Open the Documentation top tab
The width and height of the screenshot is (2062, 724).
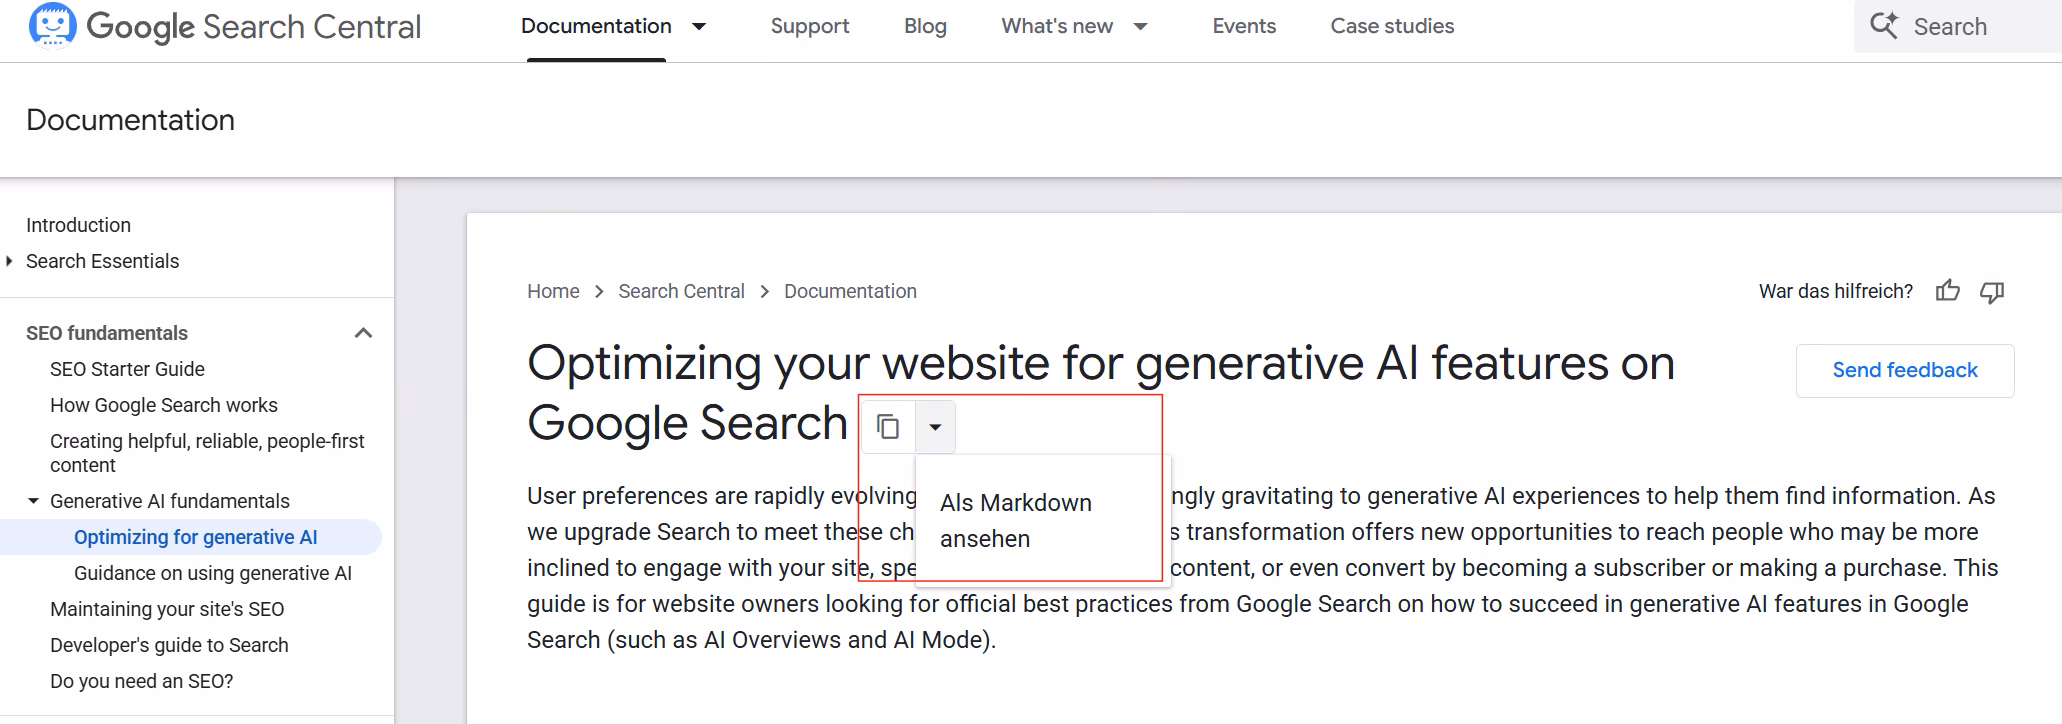[596, 26]
